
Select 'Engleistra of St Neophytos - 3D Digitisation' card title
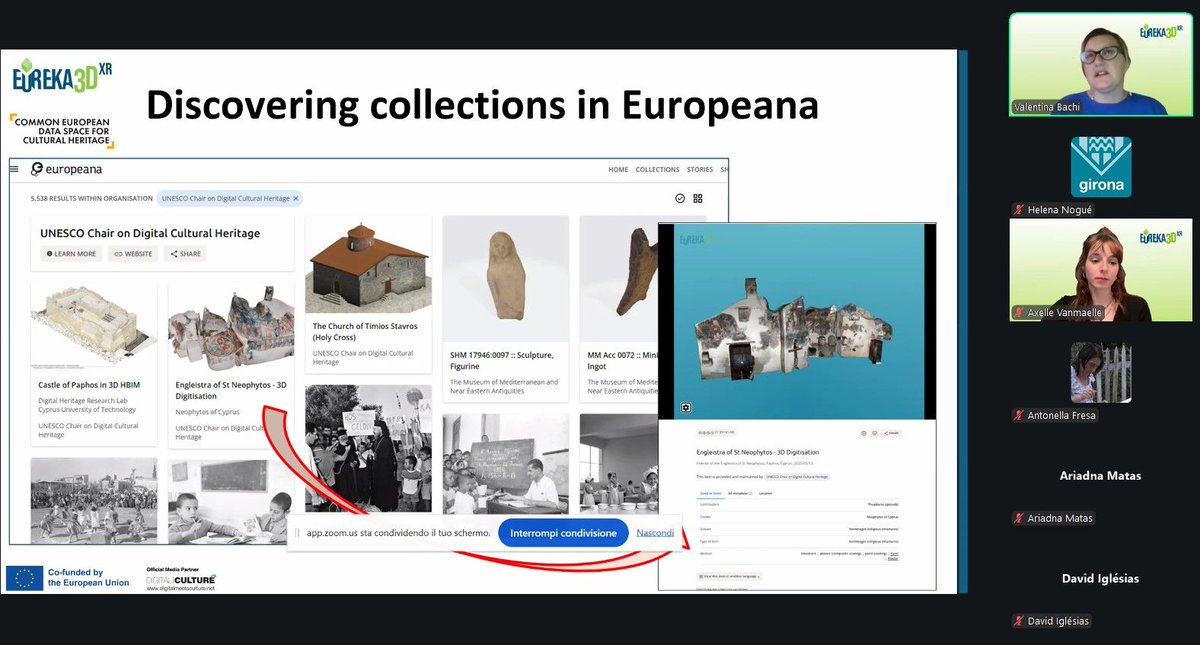[x=231, y=390]
